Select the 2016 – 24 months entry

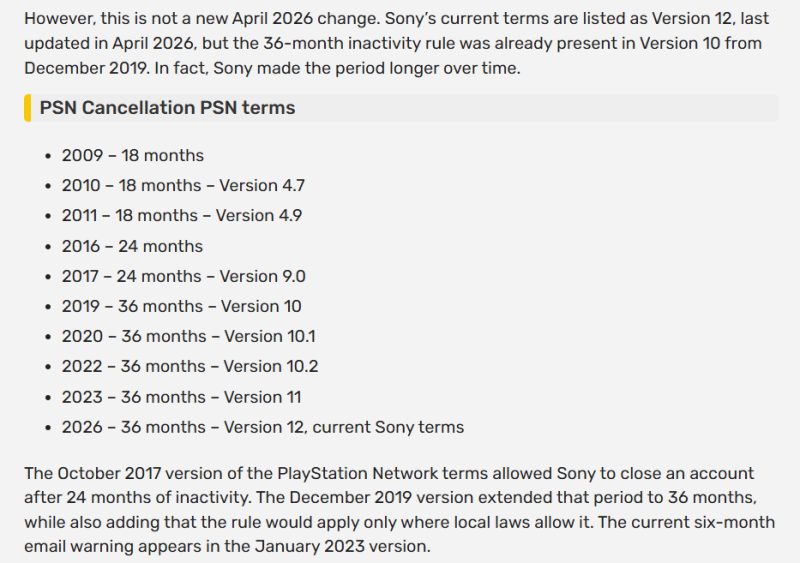[x=132, y=246]
